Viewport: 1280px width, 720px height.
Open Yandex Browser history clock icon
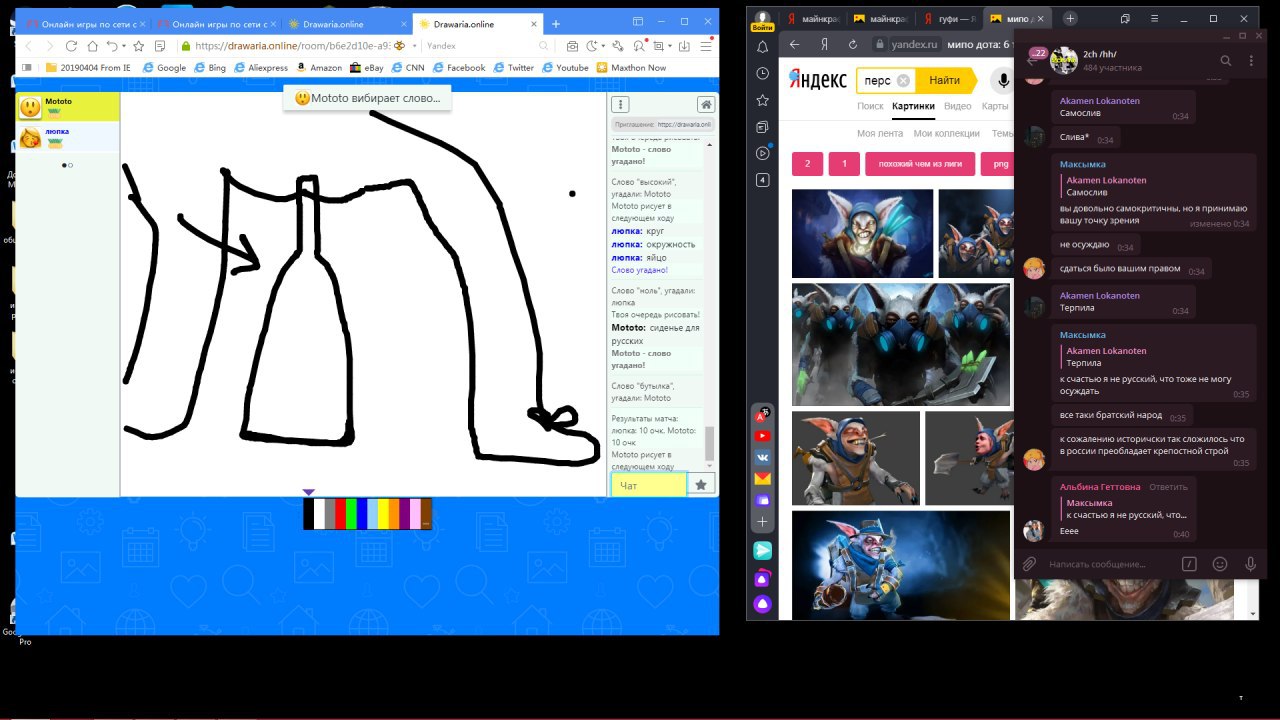(762, 74)
